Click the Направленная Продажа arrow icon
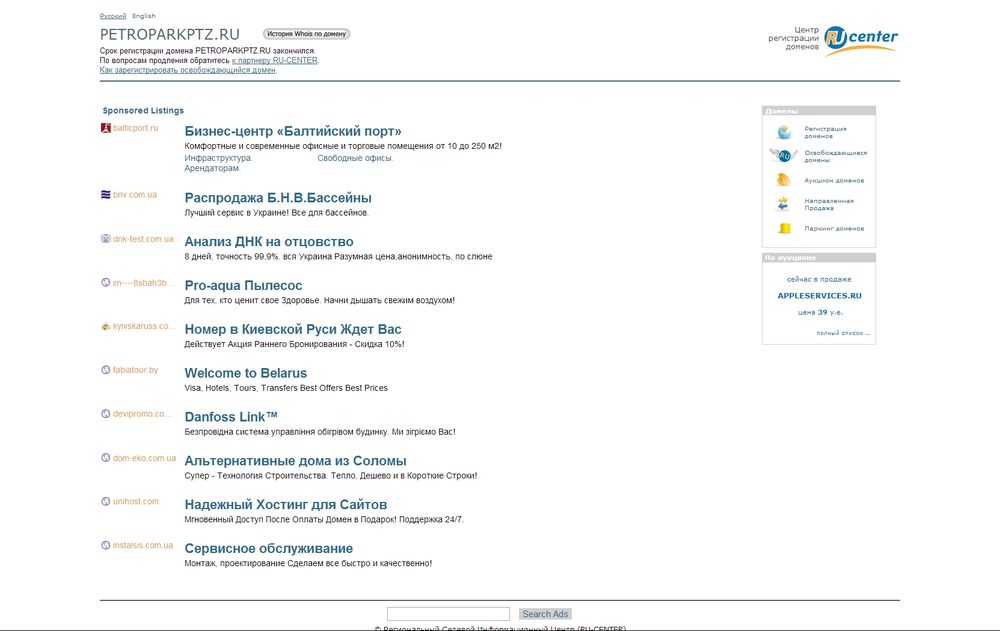The image size is (1000, 631). point(783,204)
